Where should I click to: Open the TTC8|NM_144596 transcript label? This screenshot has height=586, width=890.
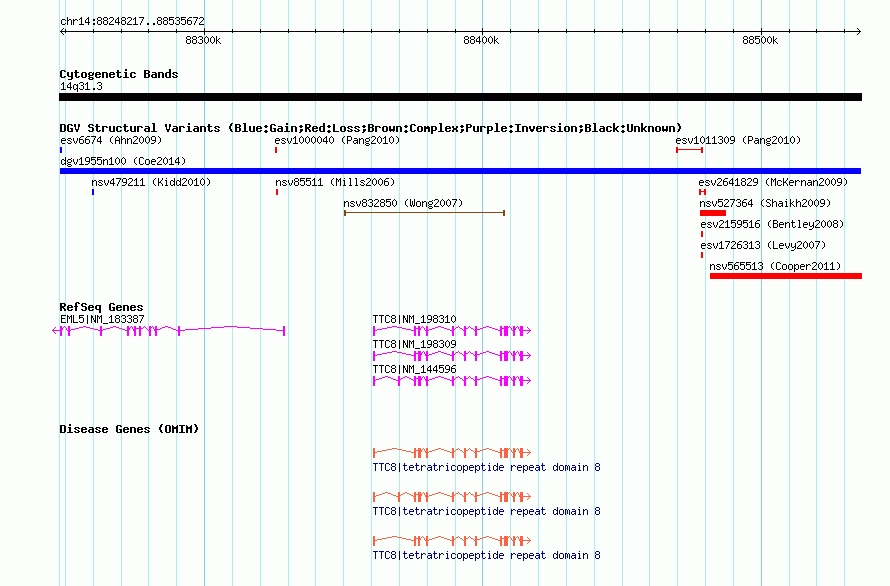[x=414, y=369]
